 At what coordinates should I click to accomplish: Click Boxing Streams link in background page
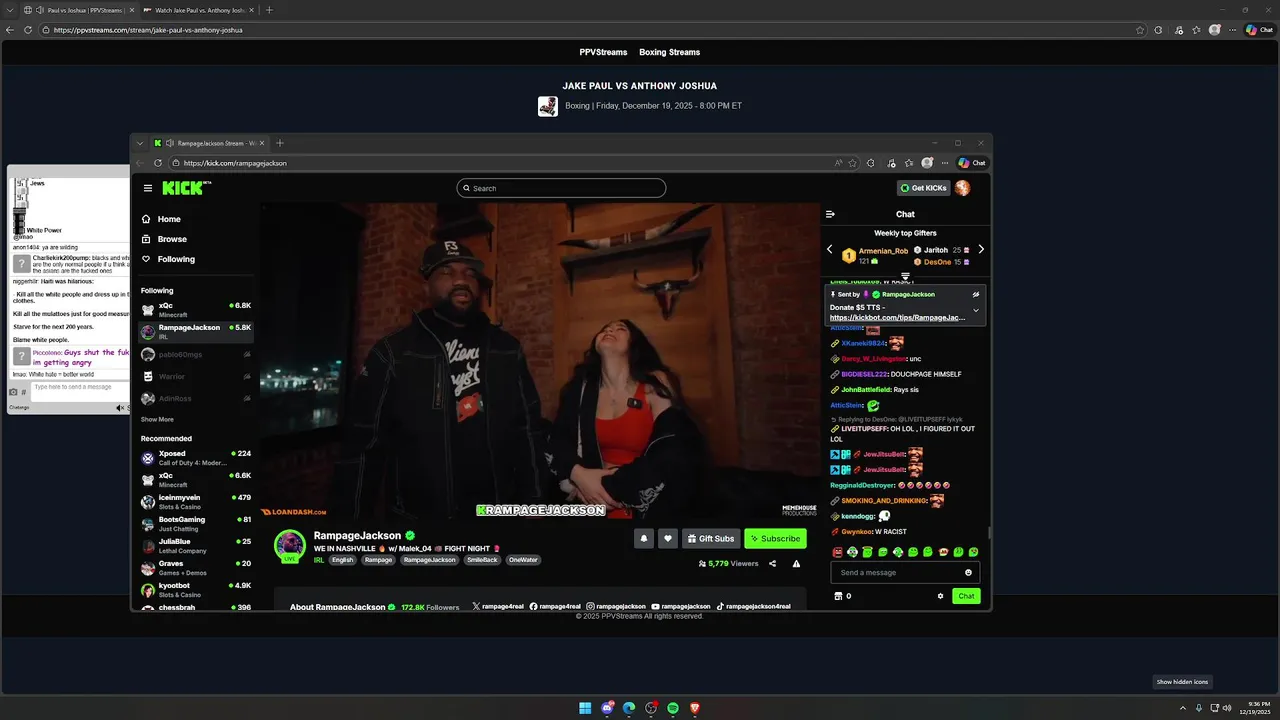click(669, 52)
